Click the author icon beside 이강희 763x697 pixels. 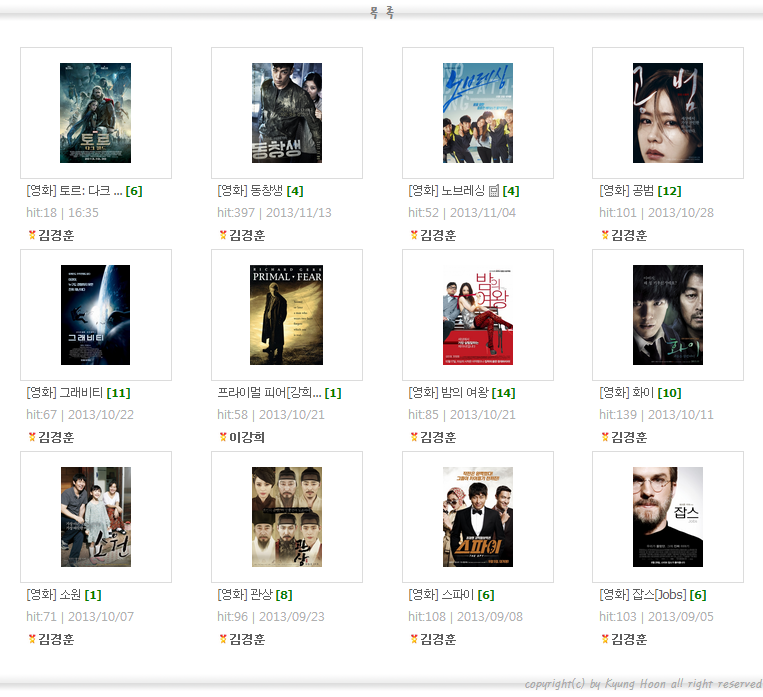point(223,437)
